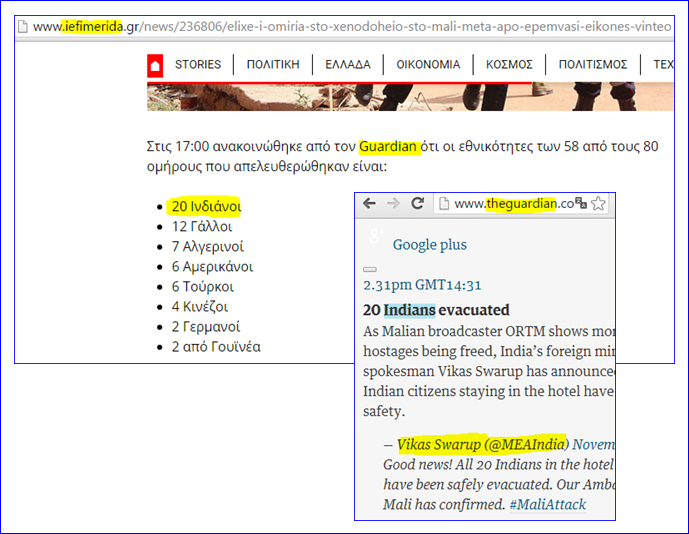Click the '20 Indians evacuated' headline
Viewport: 689px width, 534px height.
[436, 310]
